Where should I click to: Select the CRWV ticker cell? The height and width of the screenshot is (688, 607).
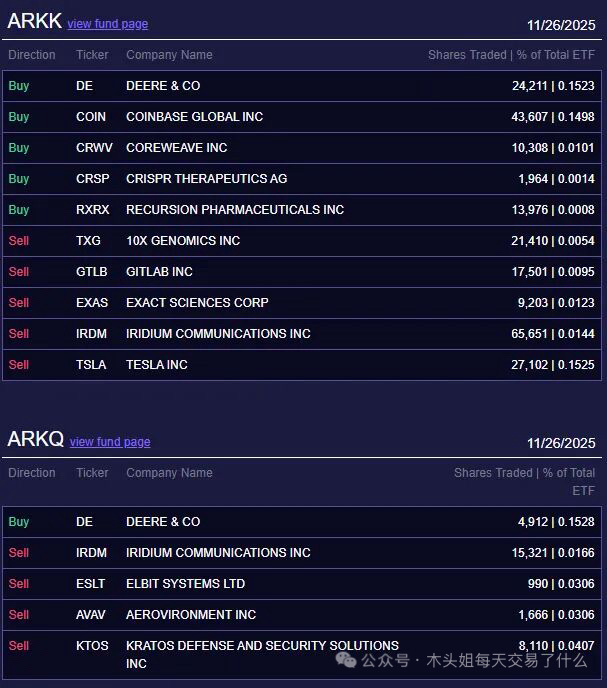click(94, 148)
